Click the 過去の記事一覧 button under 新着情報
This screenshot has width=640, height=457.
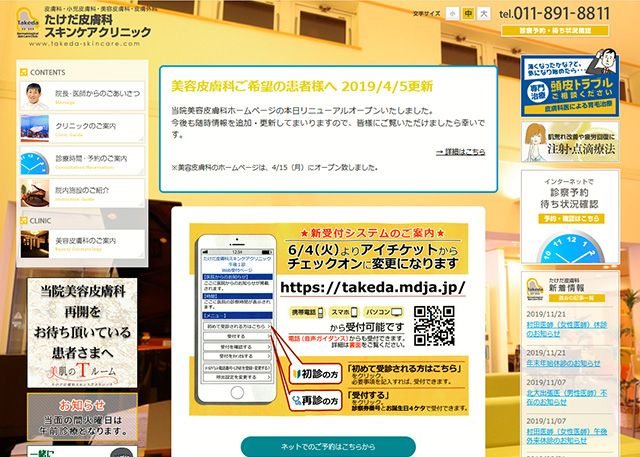click(x=581, y=298)
